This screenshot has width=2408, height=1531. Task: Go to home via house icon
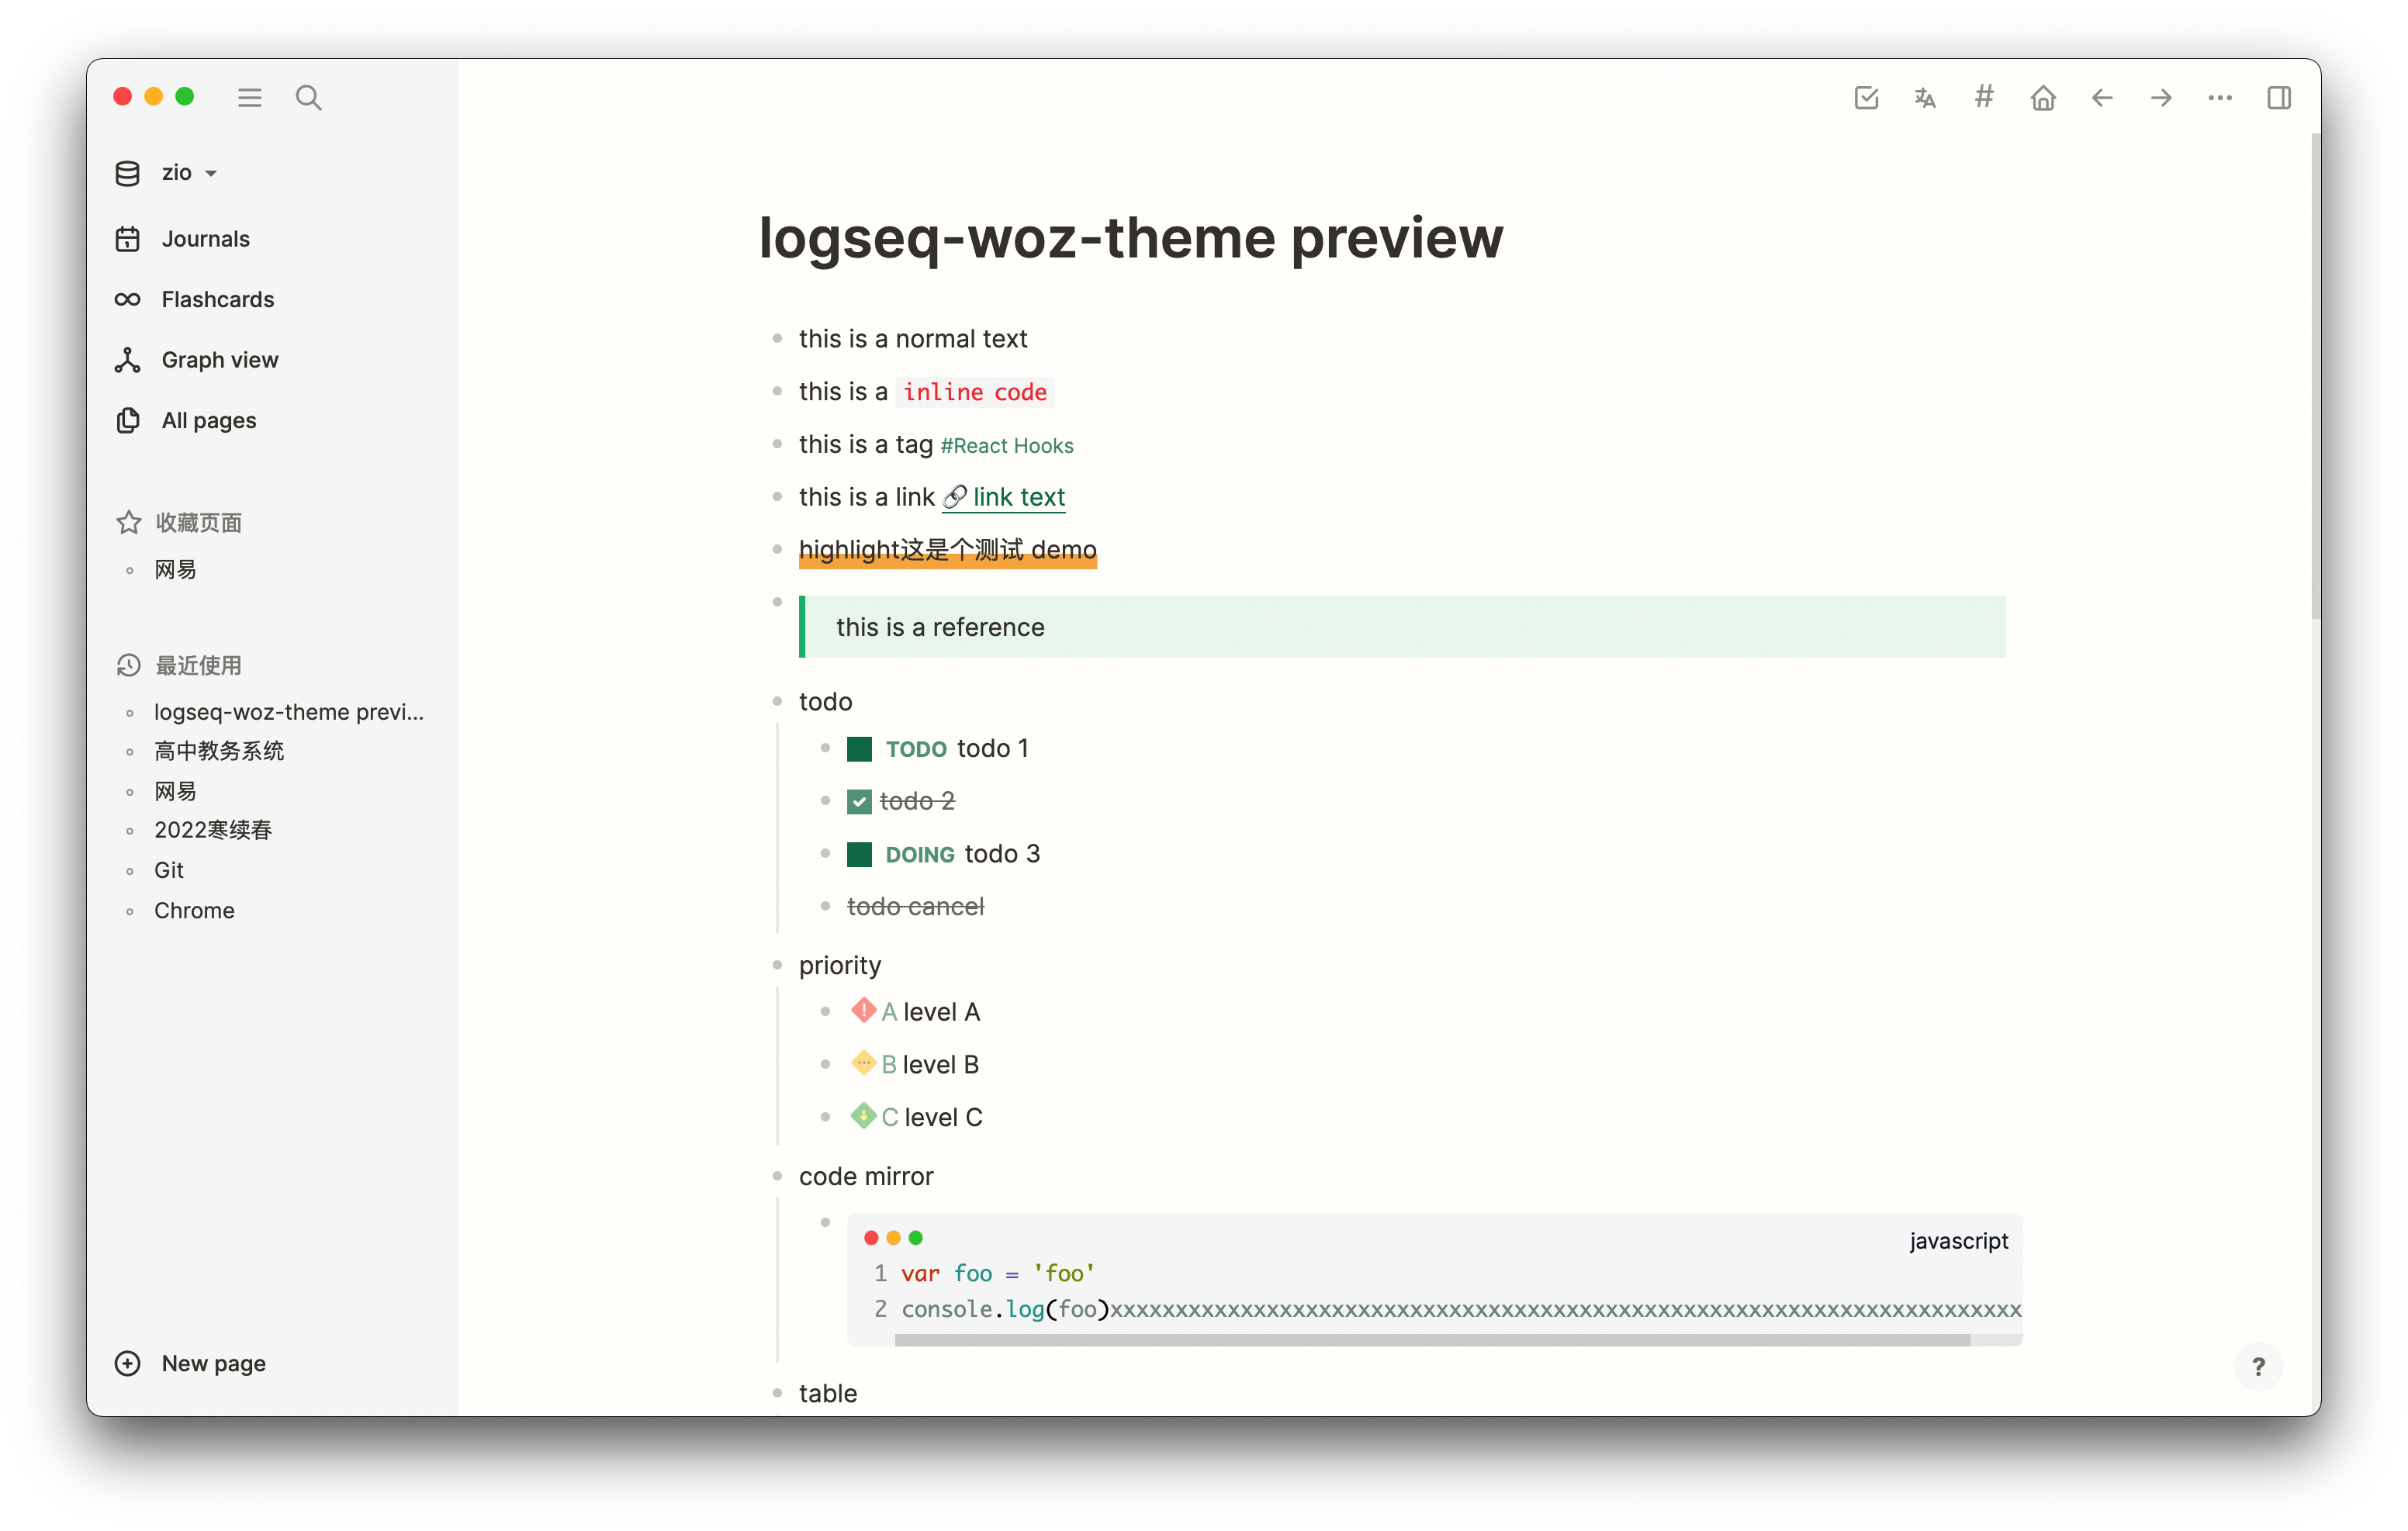click(x=2043, y=98)
